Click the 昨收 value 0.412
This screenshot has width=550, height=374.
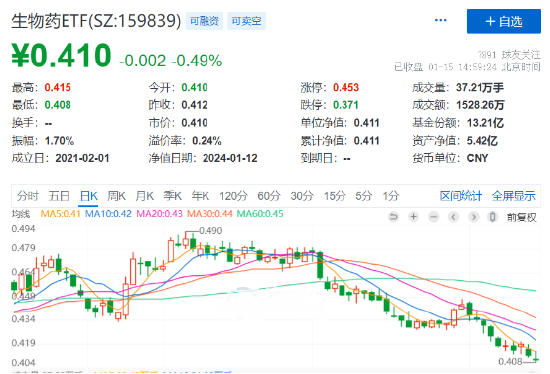click(x=194, y=105)
